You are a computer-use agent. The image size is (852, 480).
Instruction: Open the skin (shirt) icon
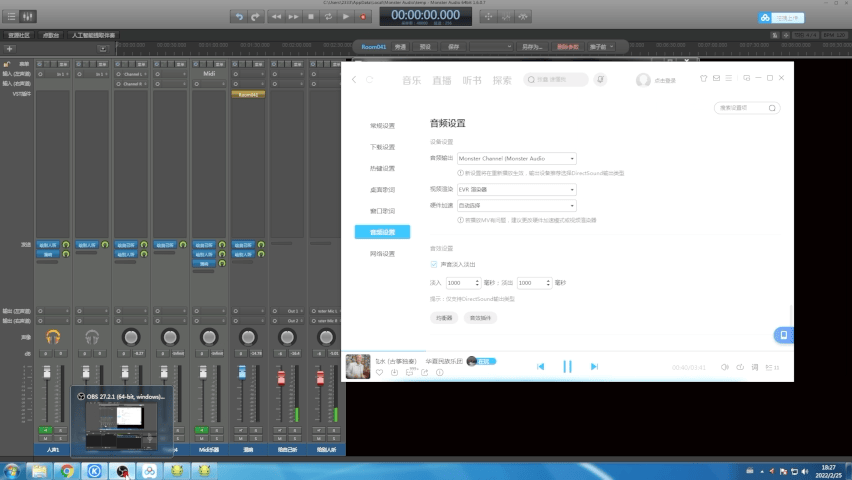click(x=704, y=78)
